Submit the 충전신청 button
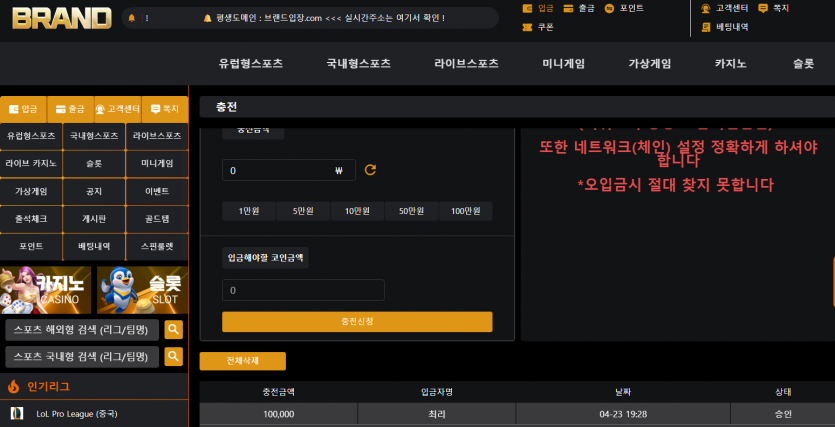 [x=357, y=322]
